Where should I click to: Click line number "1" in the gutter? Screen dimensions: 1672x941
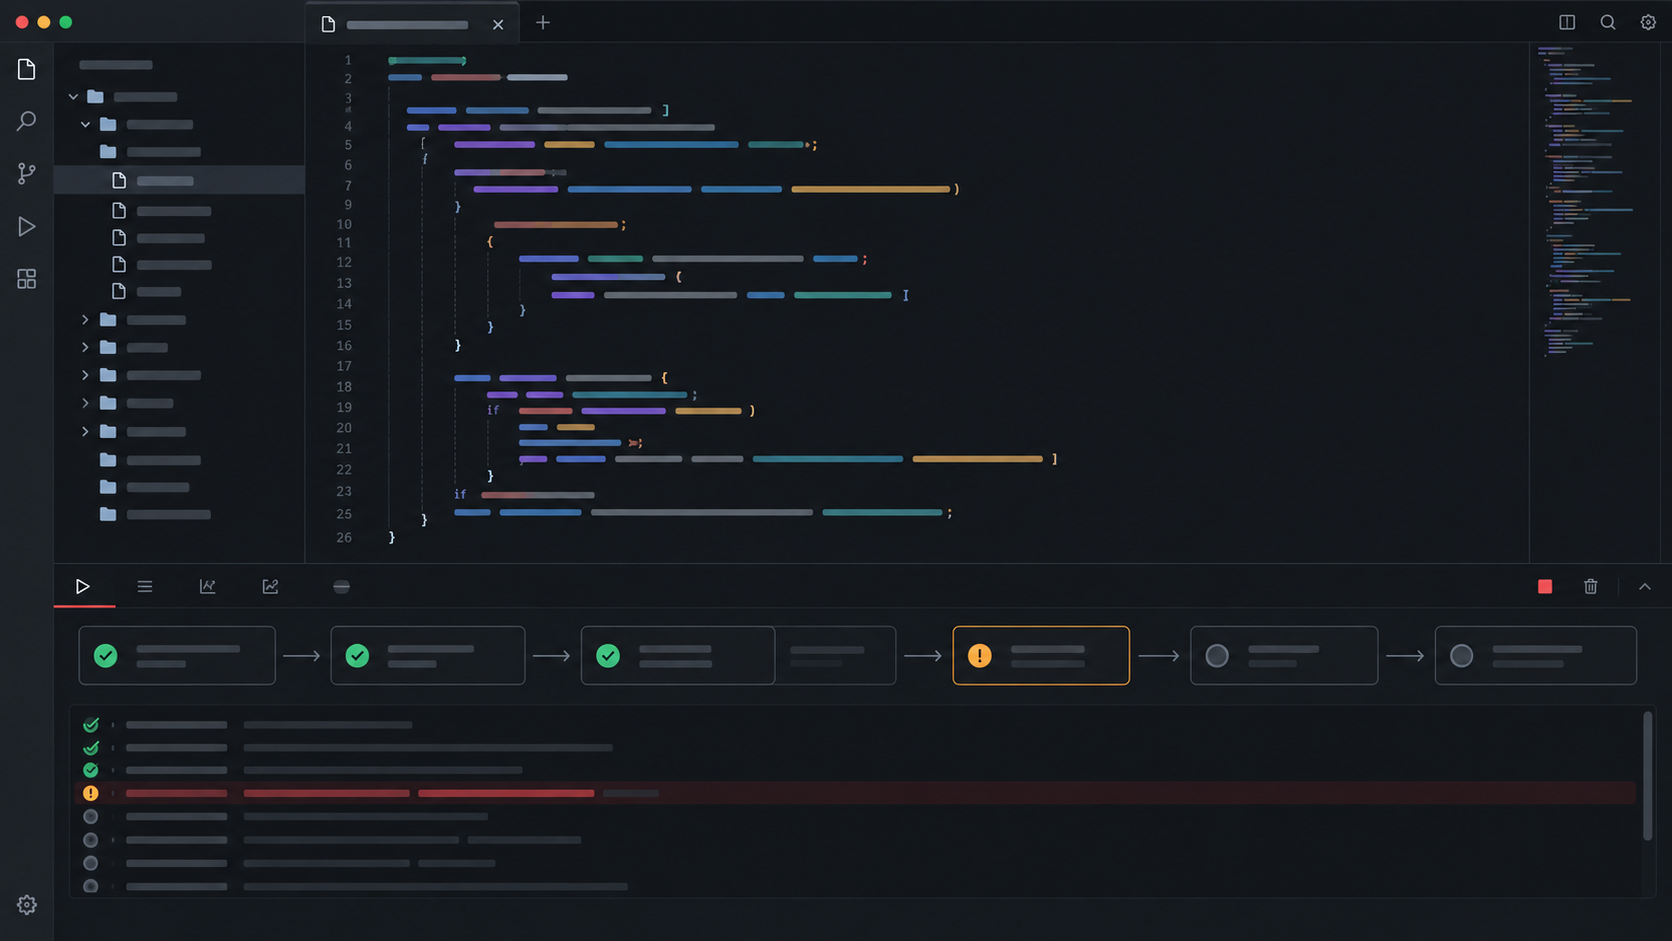[x=348, y=60]
